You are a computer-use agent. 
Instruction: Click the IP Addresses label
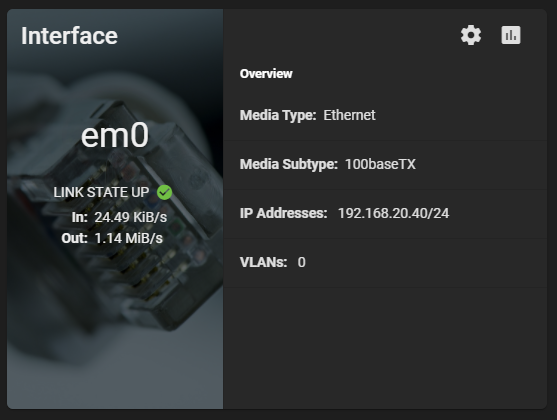click(x=283, y=213)
